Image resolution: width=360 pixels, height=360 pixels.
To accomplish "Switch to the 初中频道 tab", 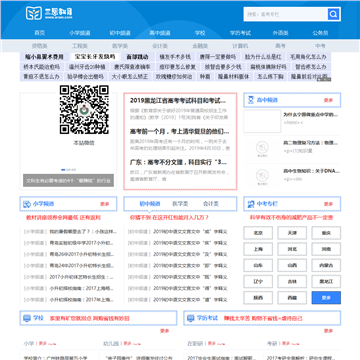I will click(x=150, y=204).
